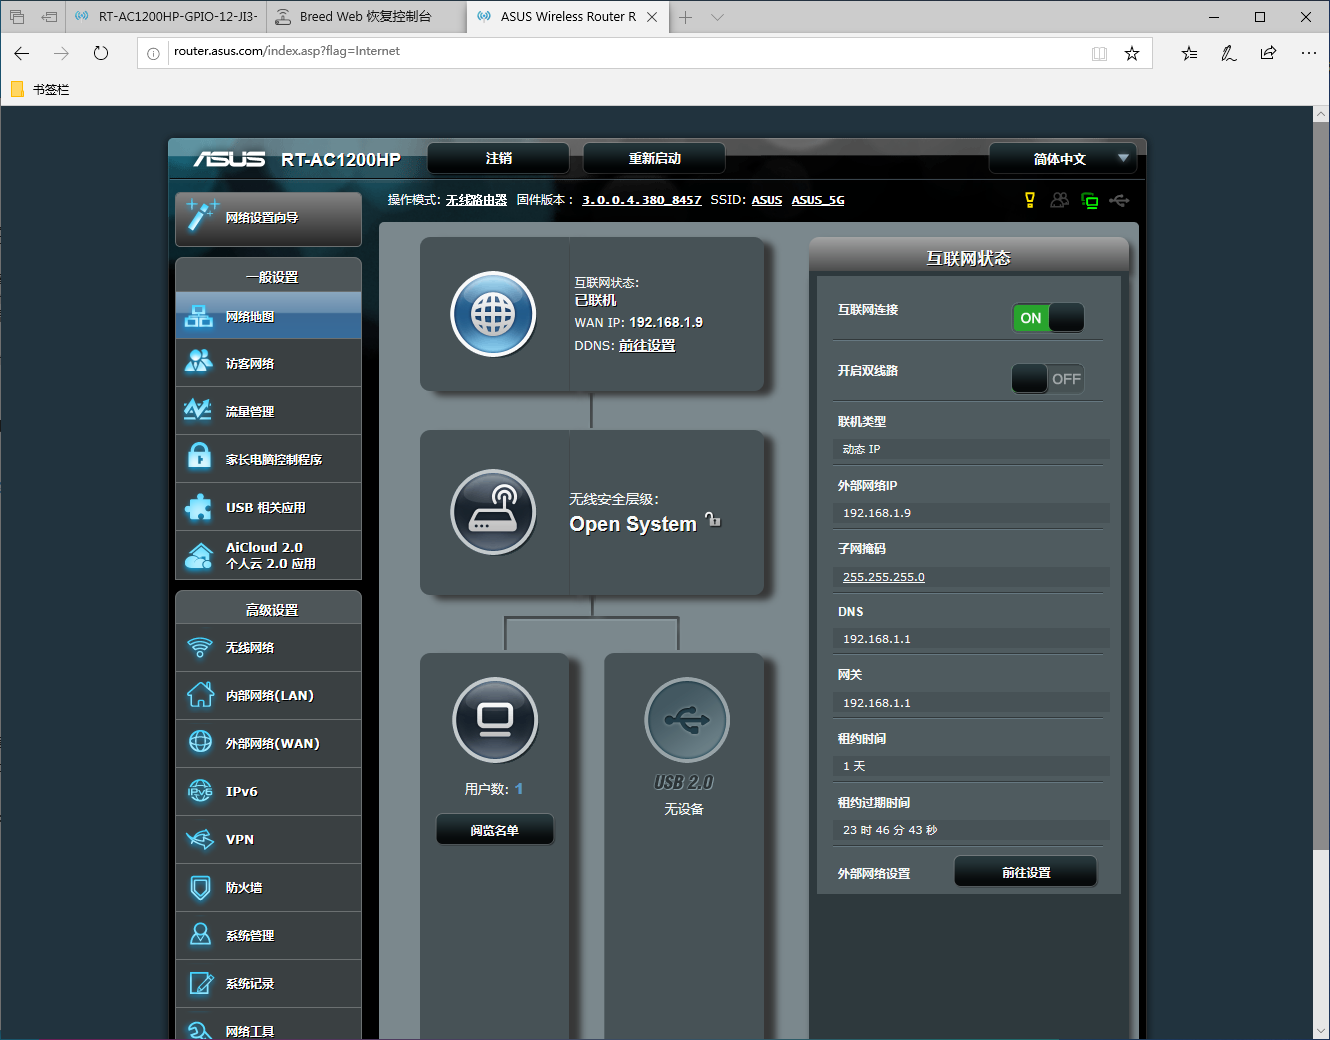
Task: Click the browser refresh button
Action: tap(101, 53)
